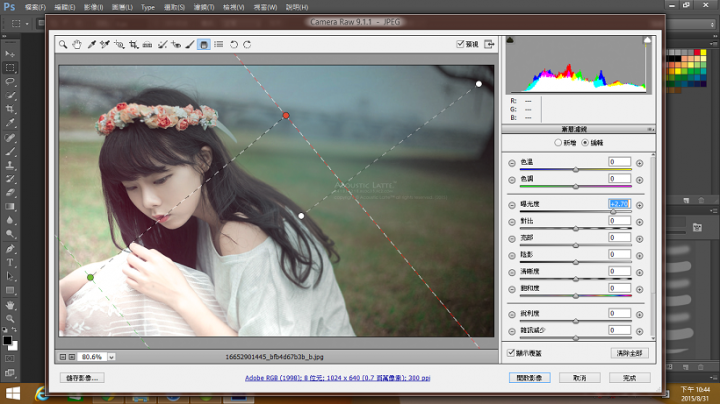The image size is (720, 404).
Task: Open Camera Raw preferences list icon
Action: [x=219, y=45]
